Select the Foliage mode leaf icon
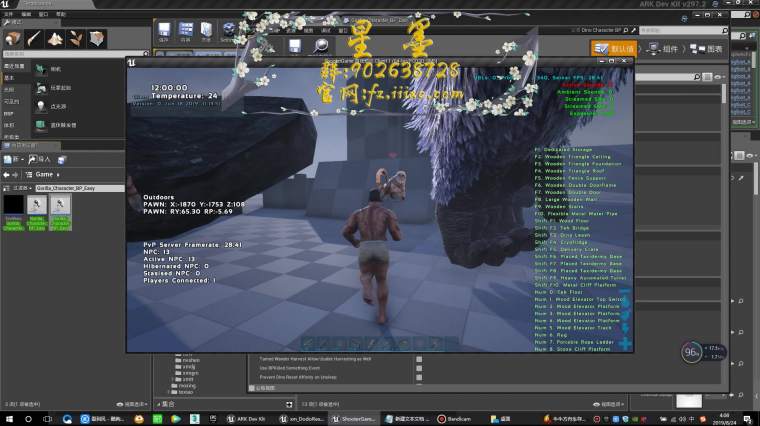Image resolution: width=760 pixels, height=426 pixels. 76,38
